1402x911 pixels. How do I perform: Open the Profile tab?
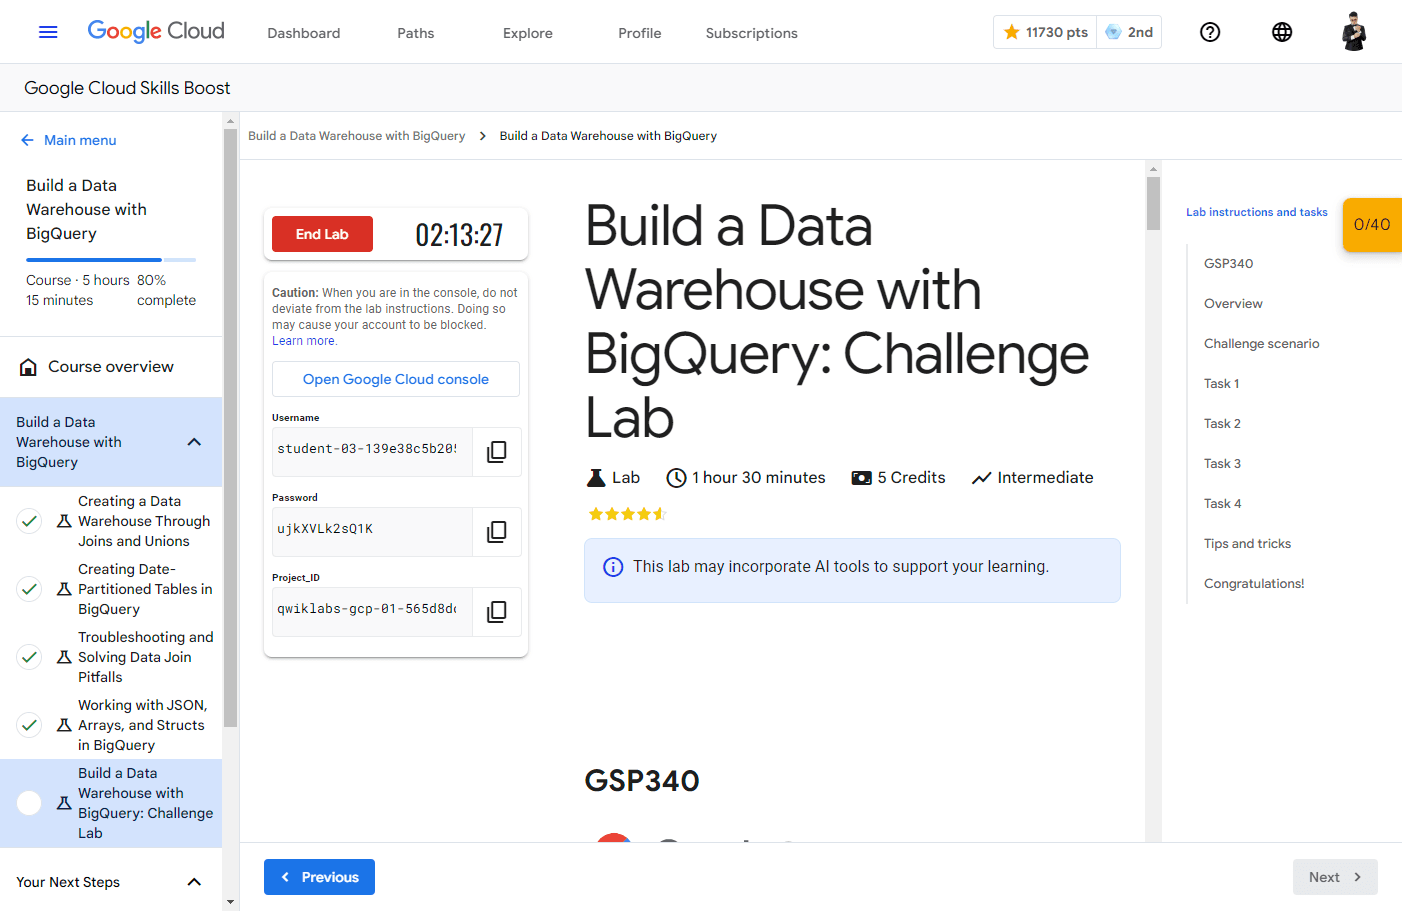[x=640, y=33]
